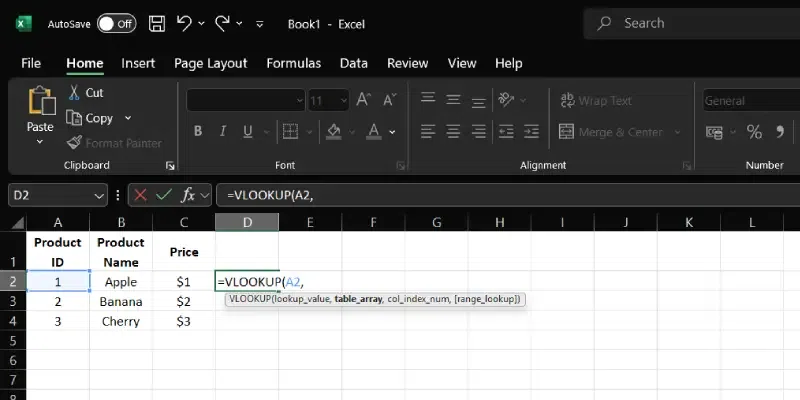Toggle Wrap Text

(596, 101)
